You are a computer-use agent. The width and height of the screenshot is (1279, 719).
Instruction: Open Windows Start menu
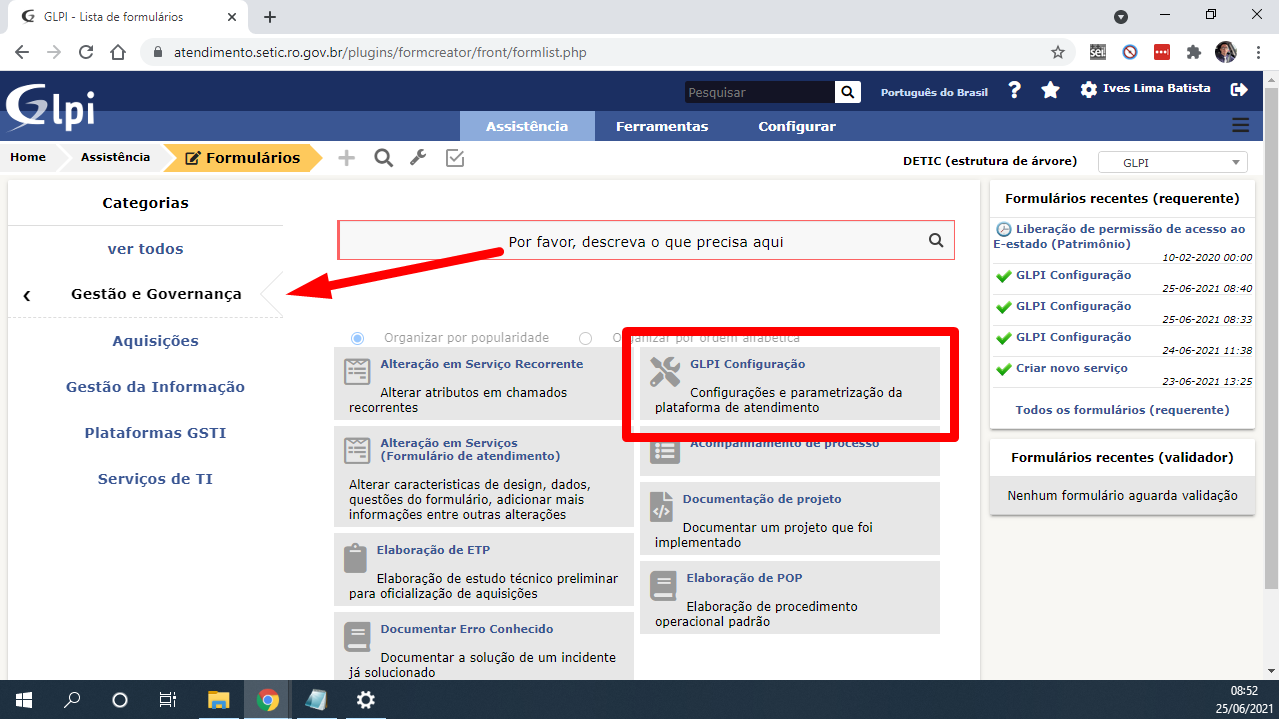[23, 700]
